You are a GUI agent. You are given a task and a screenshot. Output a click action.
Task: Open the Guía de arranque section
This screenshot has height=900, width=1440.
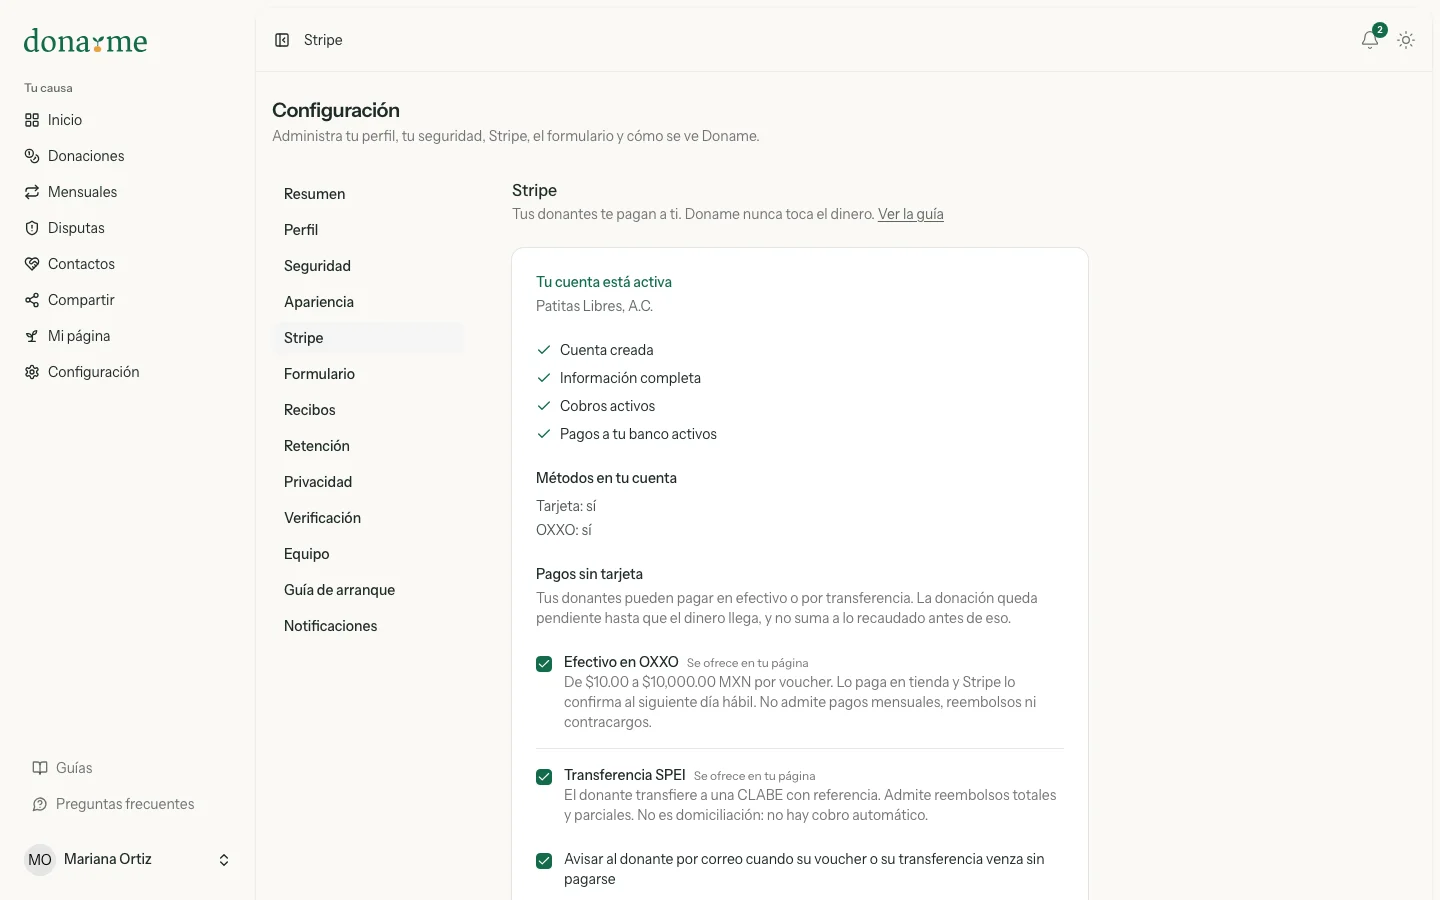pos(368,590)
